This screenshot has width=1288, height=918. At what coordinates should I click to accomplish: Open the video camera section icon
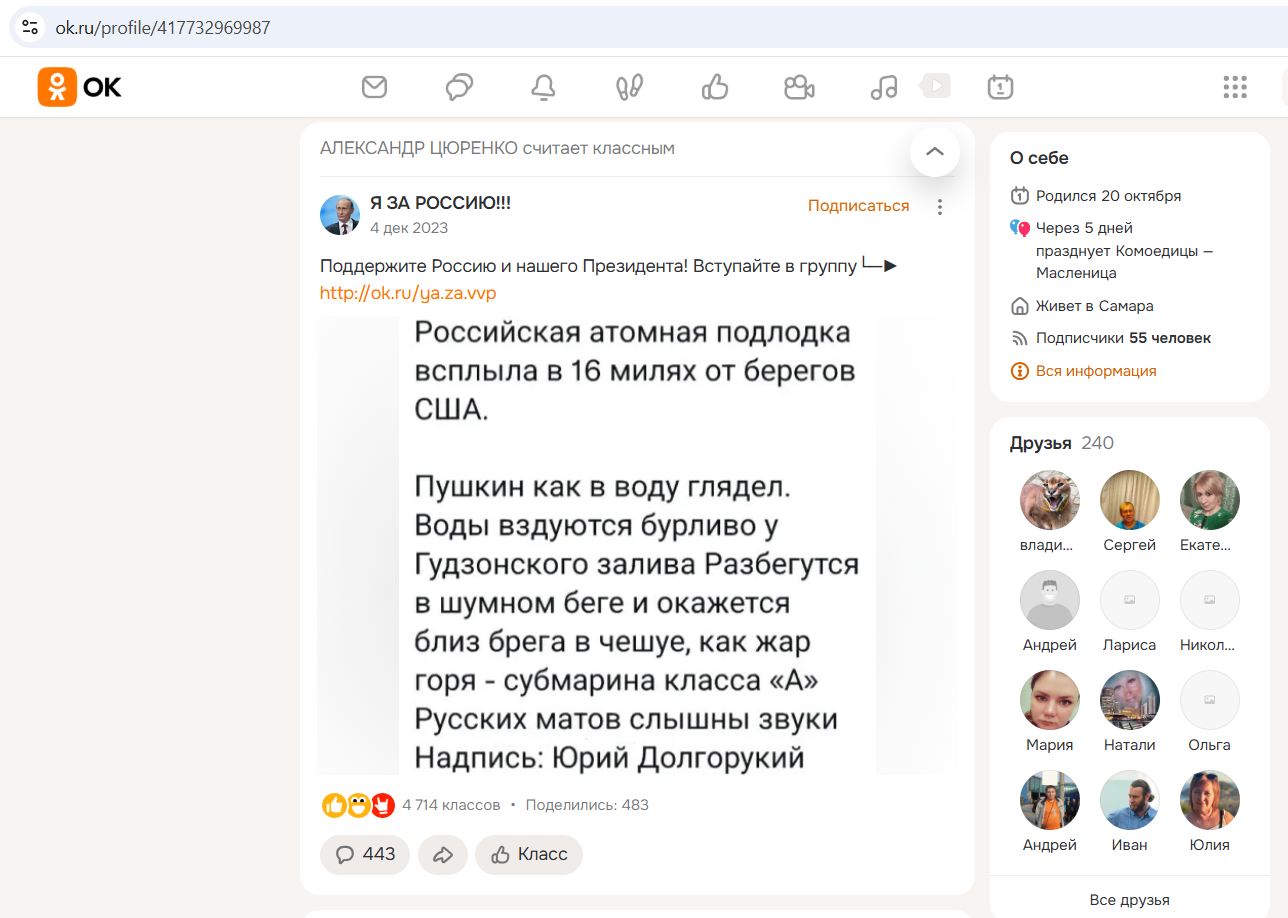tap(798, 87)
